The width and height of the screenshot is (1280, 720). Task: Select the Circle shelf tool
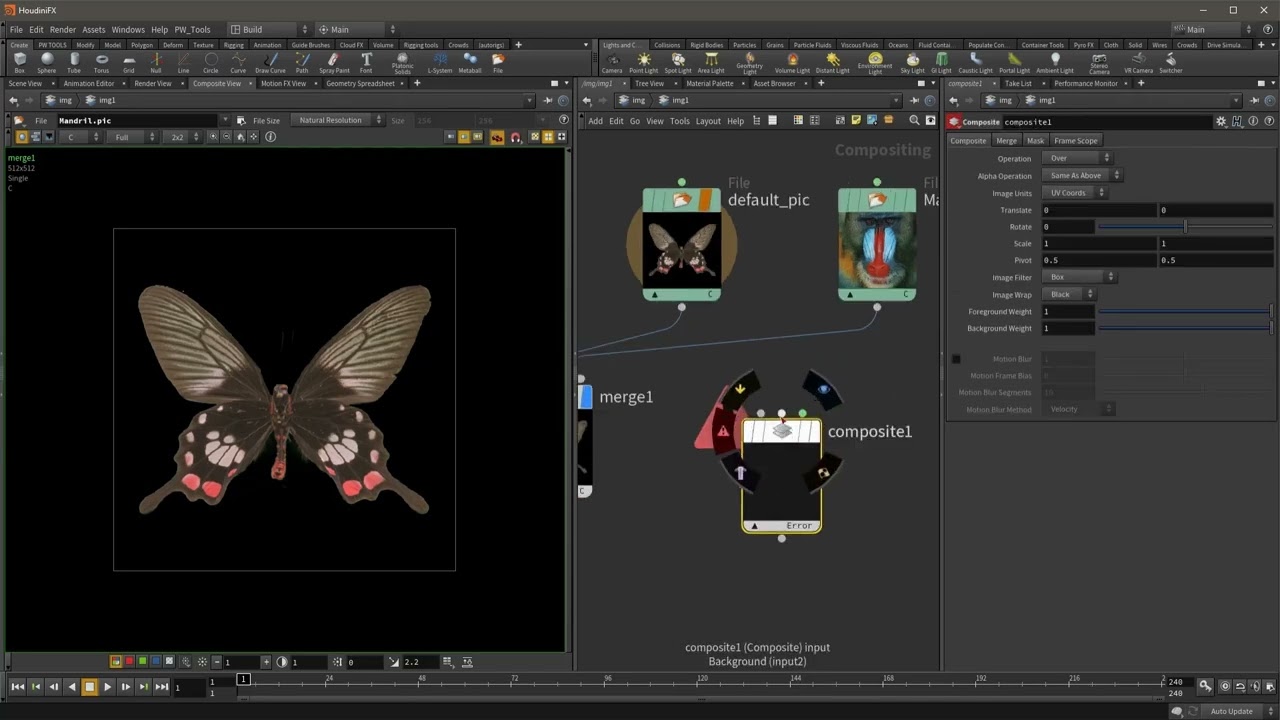[x=210, y=63]
